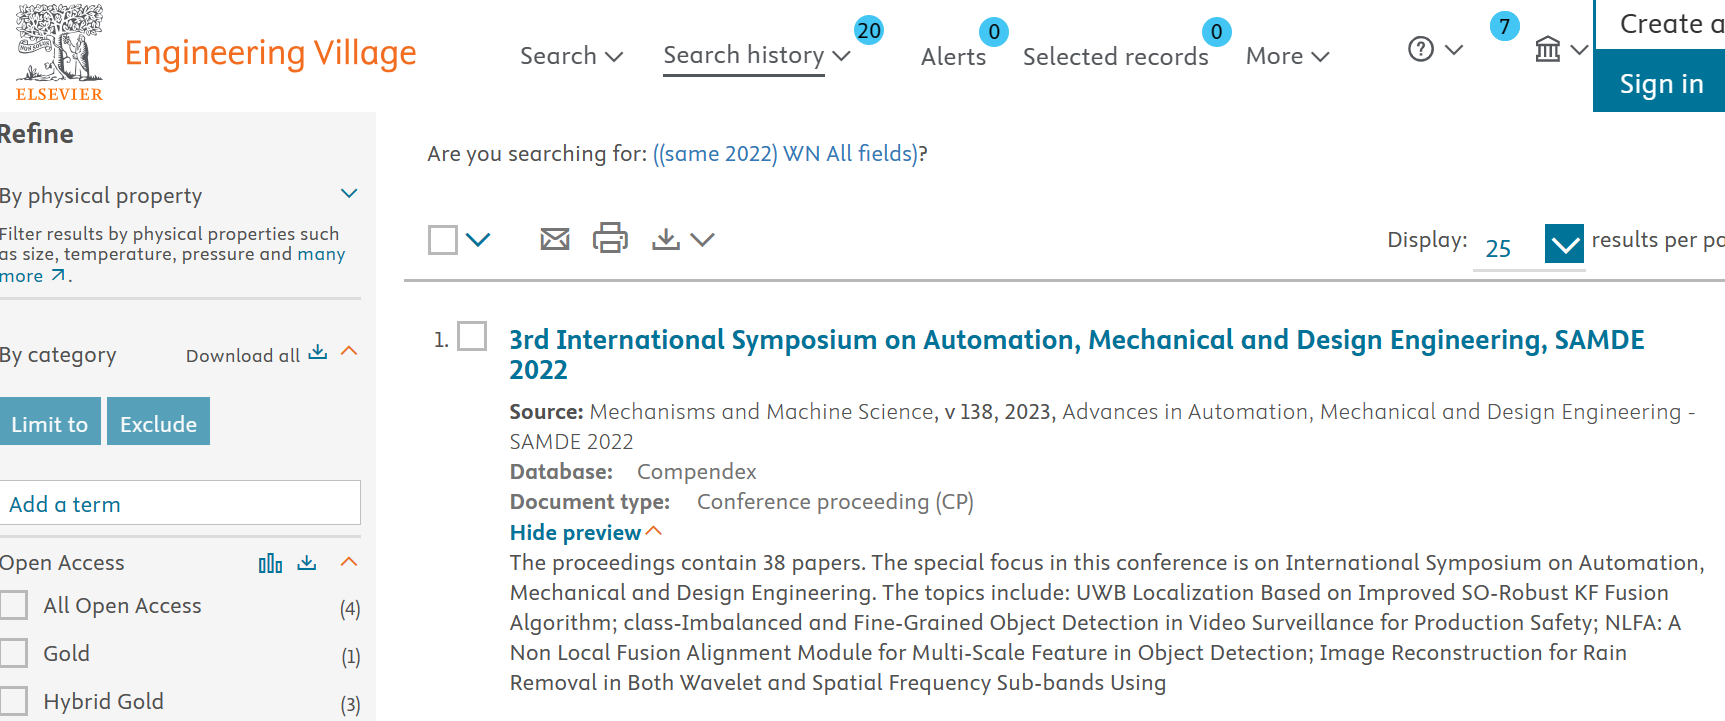
Task: Select the checkbox for result 1
Action: (x=472, y=337)
